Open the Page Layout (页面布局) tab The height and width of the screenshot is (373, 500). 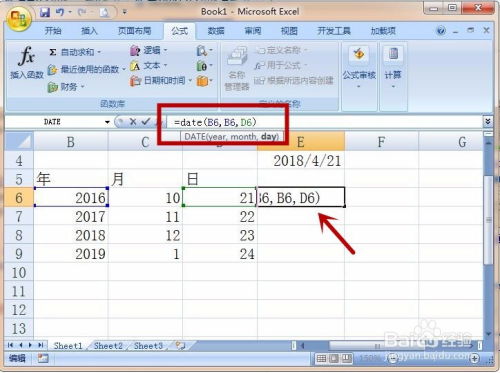pos(135,31)
